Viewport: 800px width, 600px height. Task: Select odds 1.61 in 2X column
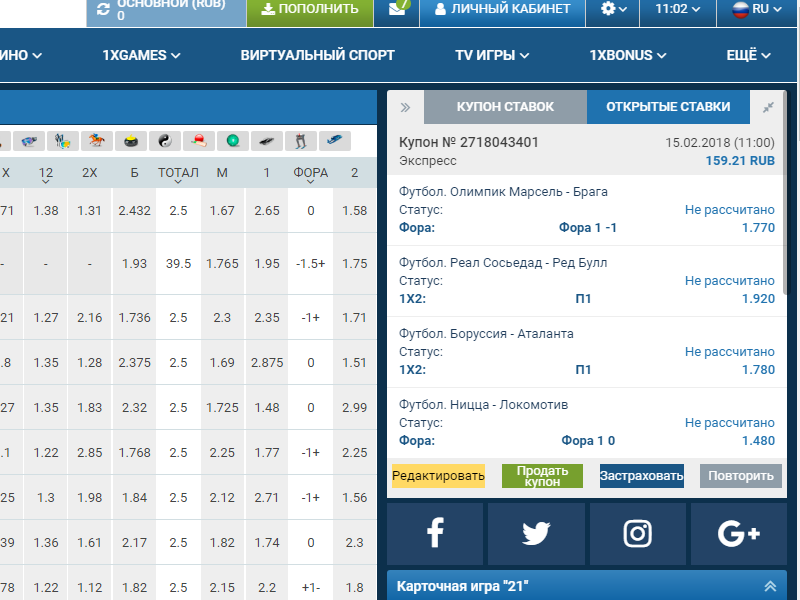pyautogui.click(x=90, y=542)
